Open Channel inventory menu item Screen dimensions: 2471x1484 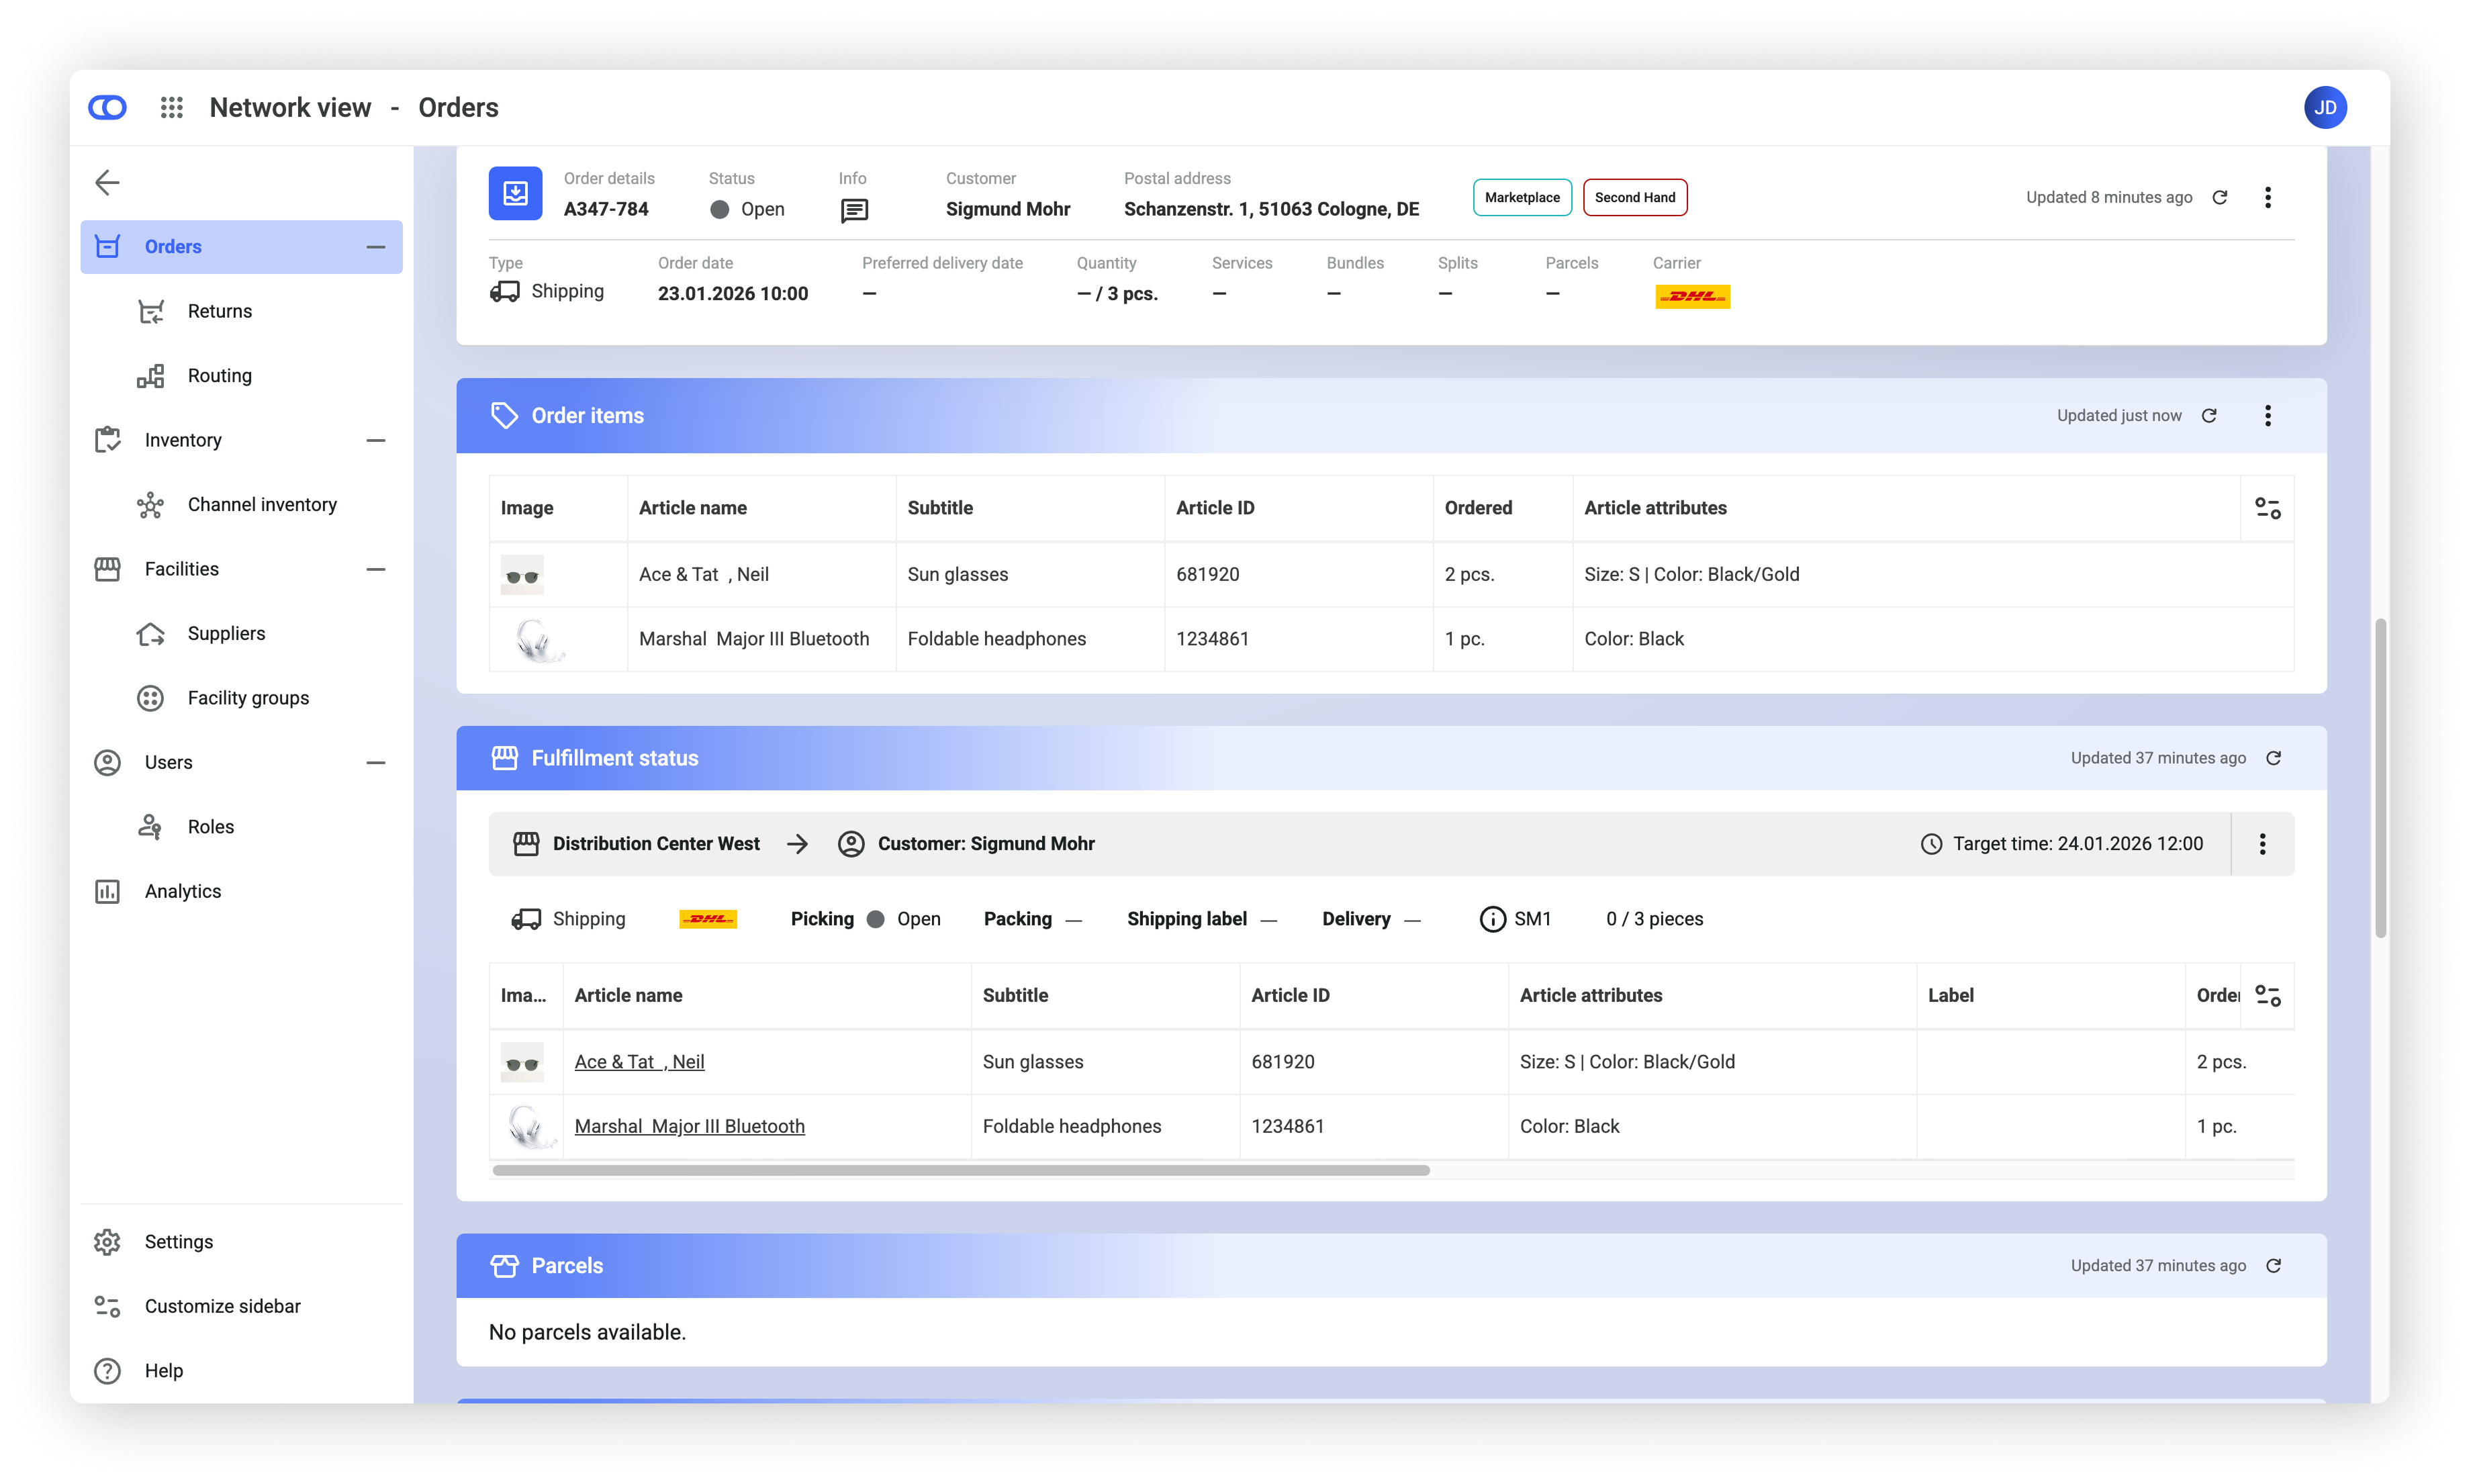[261, 504]
